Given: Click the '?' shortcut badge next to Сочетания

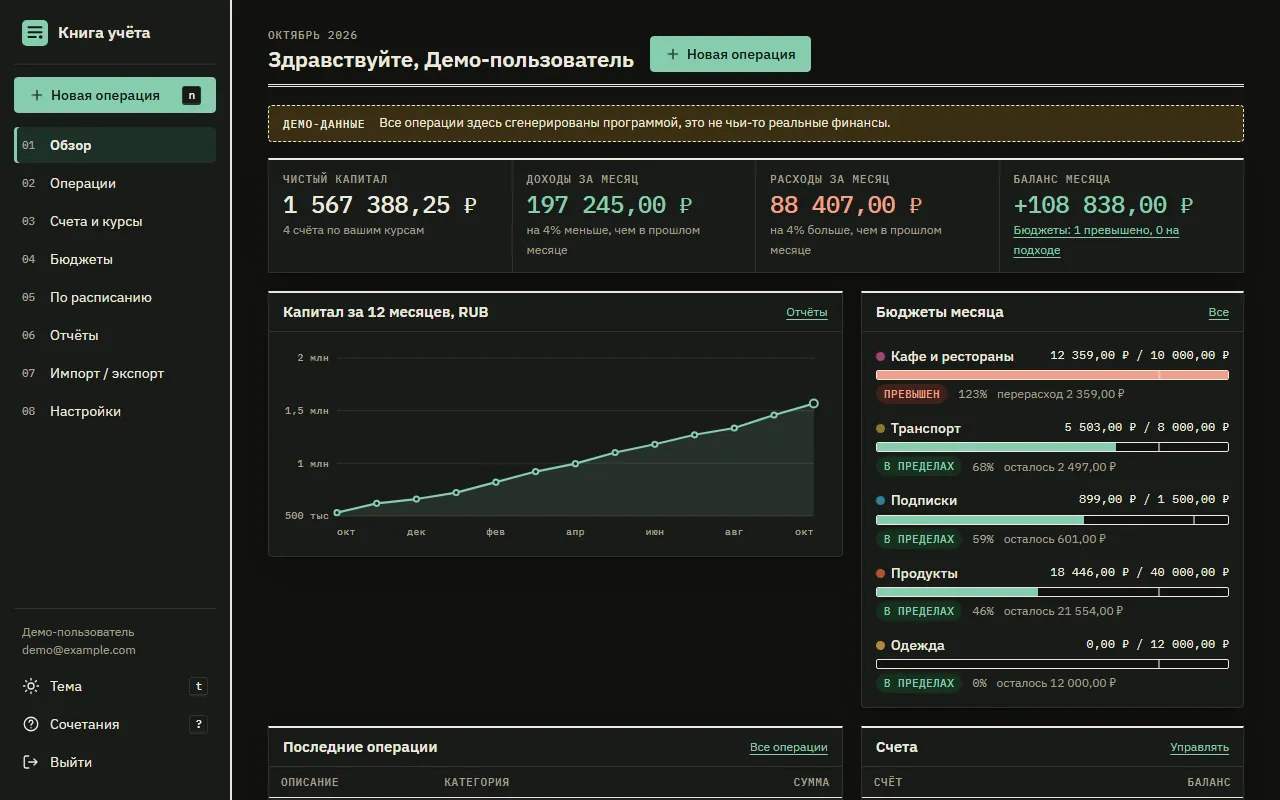Looking at the screenshot, I should click(198, 724).
